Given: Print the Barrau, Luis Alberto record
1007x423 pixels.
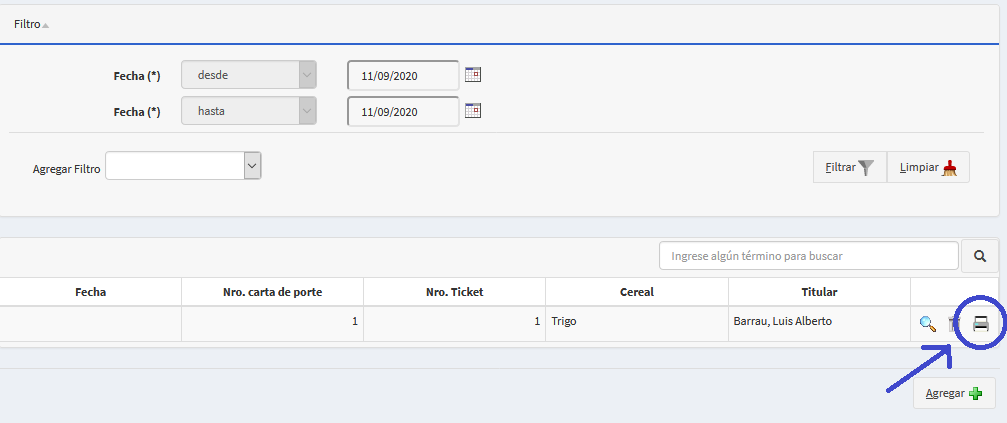Looking at the screenshot, I should pos(981,323).
